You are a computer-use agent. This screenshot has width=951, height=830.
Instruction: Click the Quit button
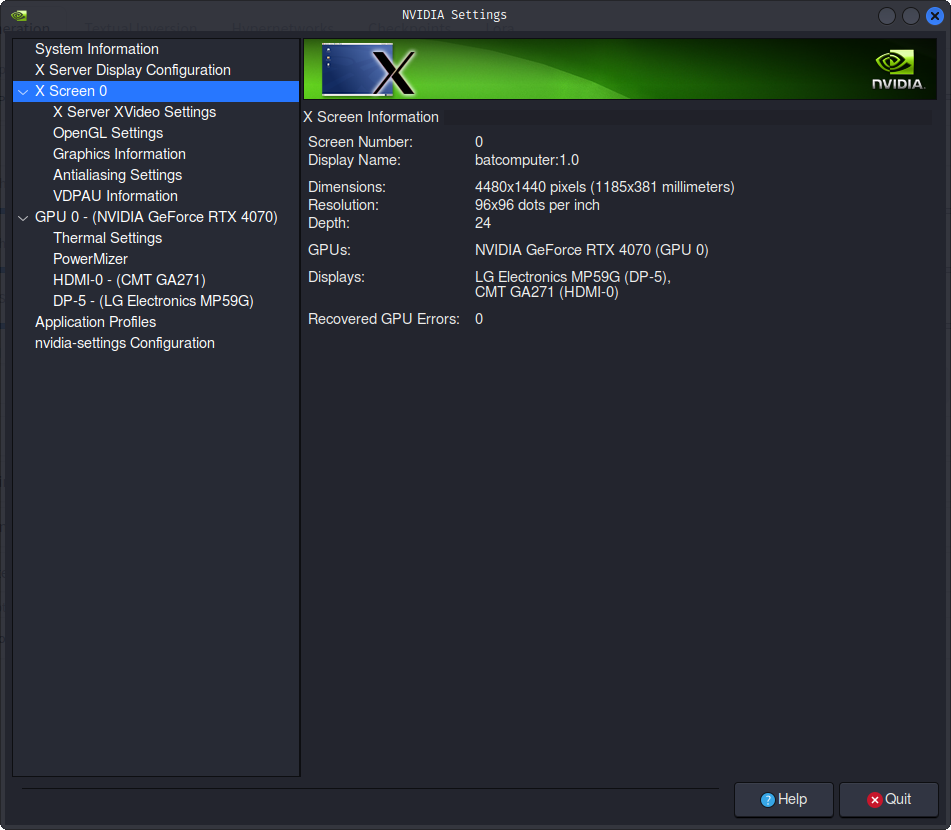(888, 800)
